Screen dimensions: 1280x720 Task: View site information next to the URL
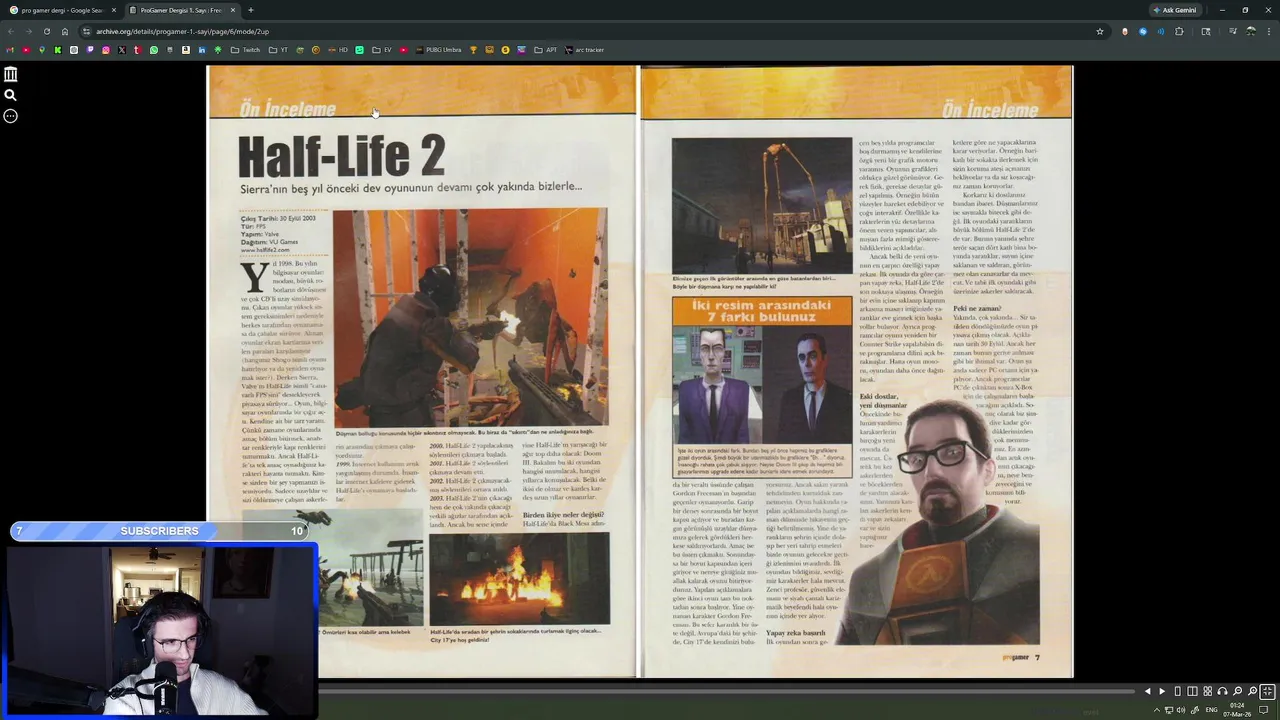click(87, 31)
